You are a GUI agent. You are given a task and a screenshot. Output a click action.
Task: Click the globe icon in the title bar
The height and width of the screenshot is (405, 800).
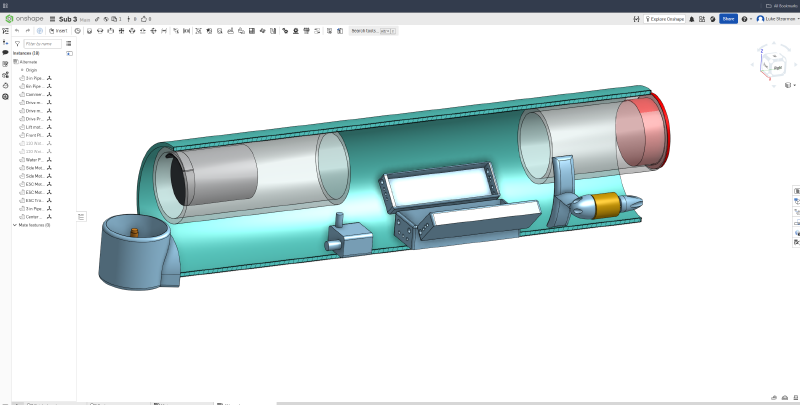(106, 19)
